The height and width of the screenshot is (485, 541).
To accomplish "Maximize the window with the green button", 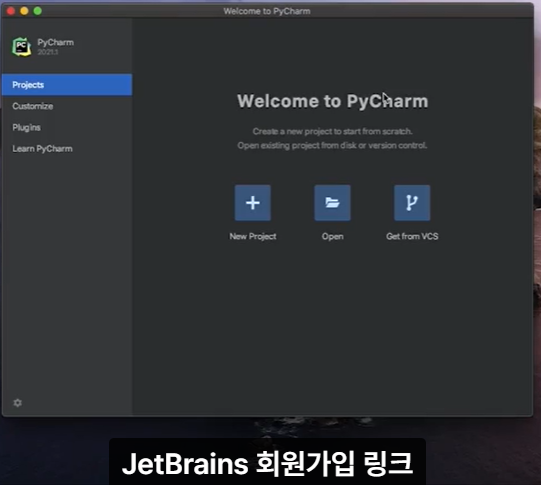I will tap(38, 11).
